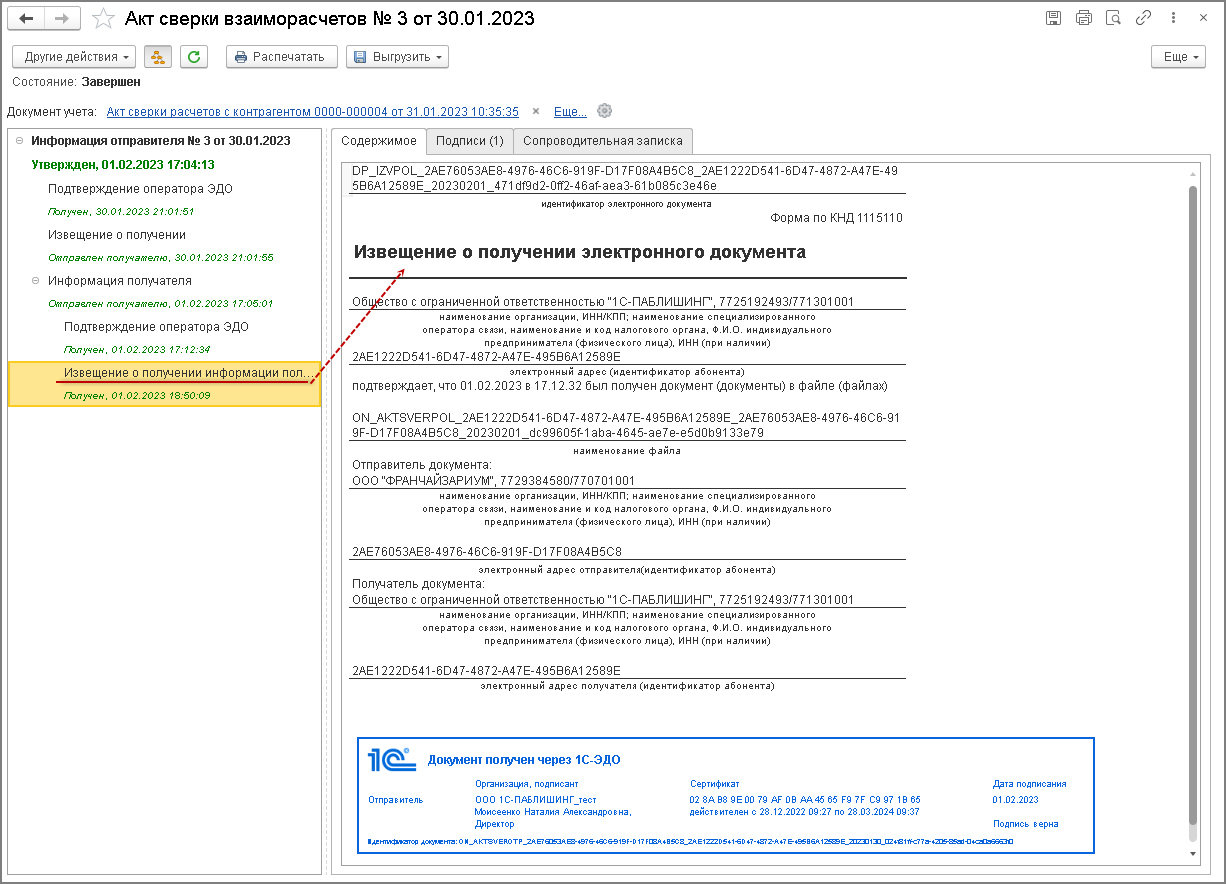Viewport: 1226px width, 884px height.
Task: Click the content scrollbar up arrow
Action: tap(1192, 173)
